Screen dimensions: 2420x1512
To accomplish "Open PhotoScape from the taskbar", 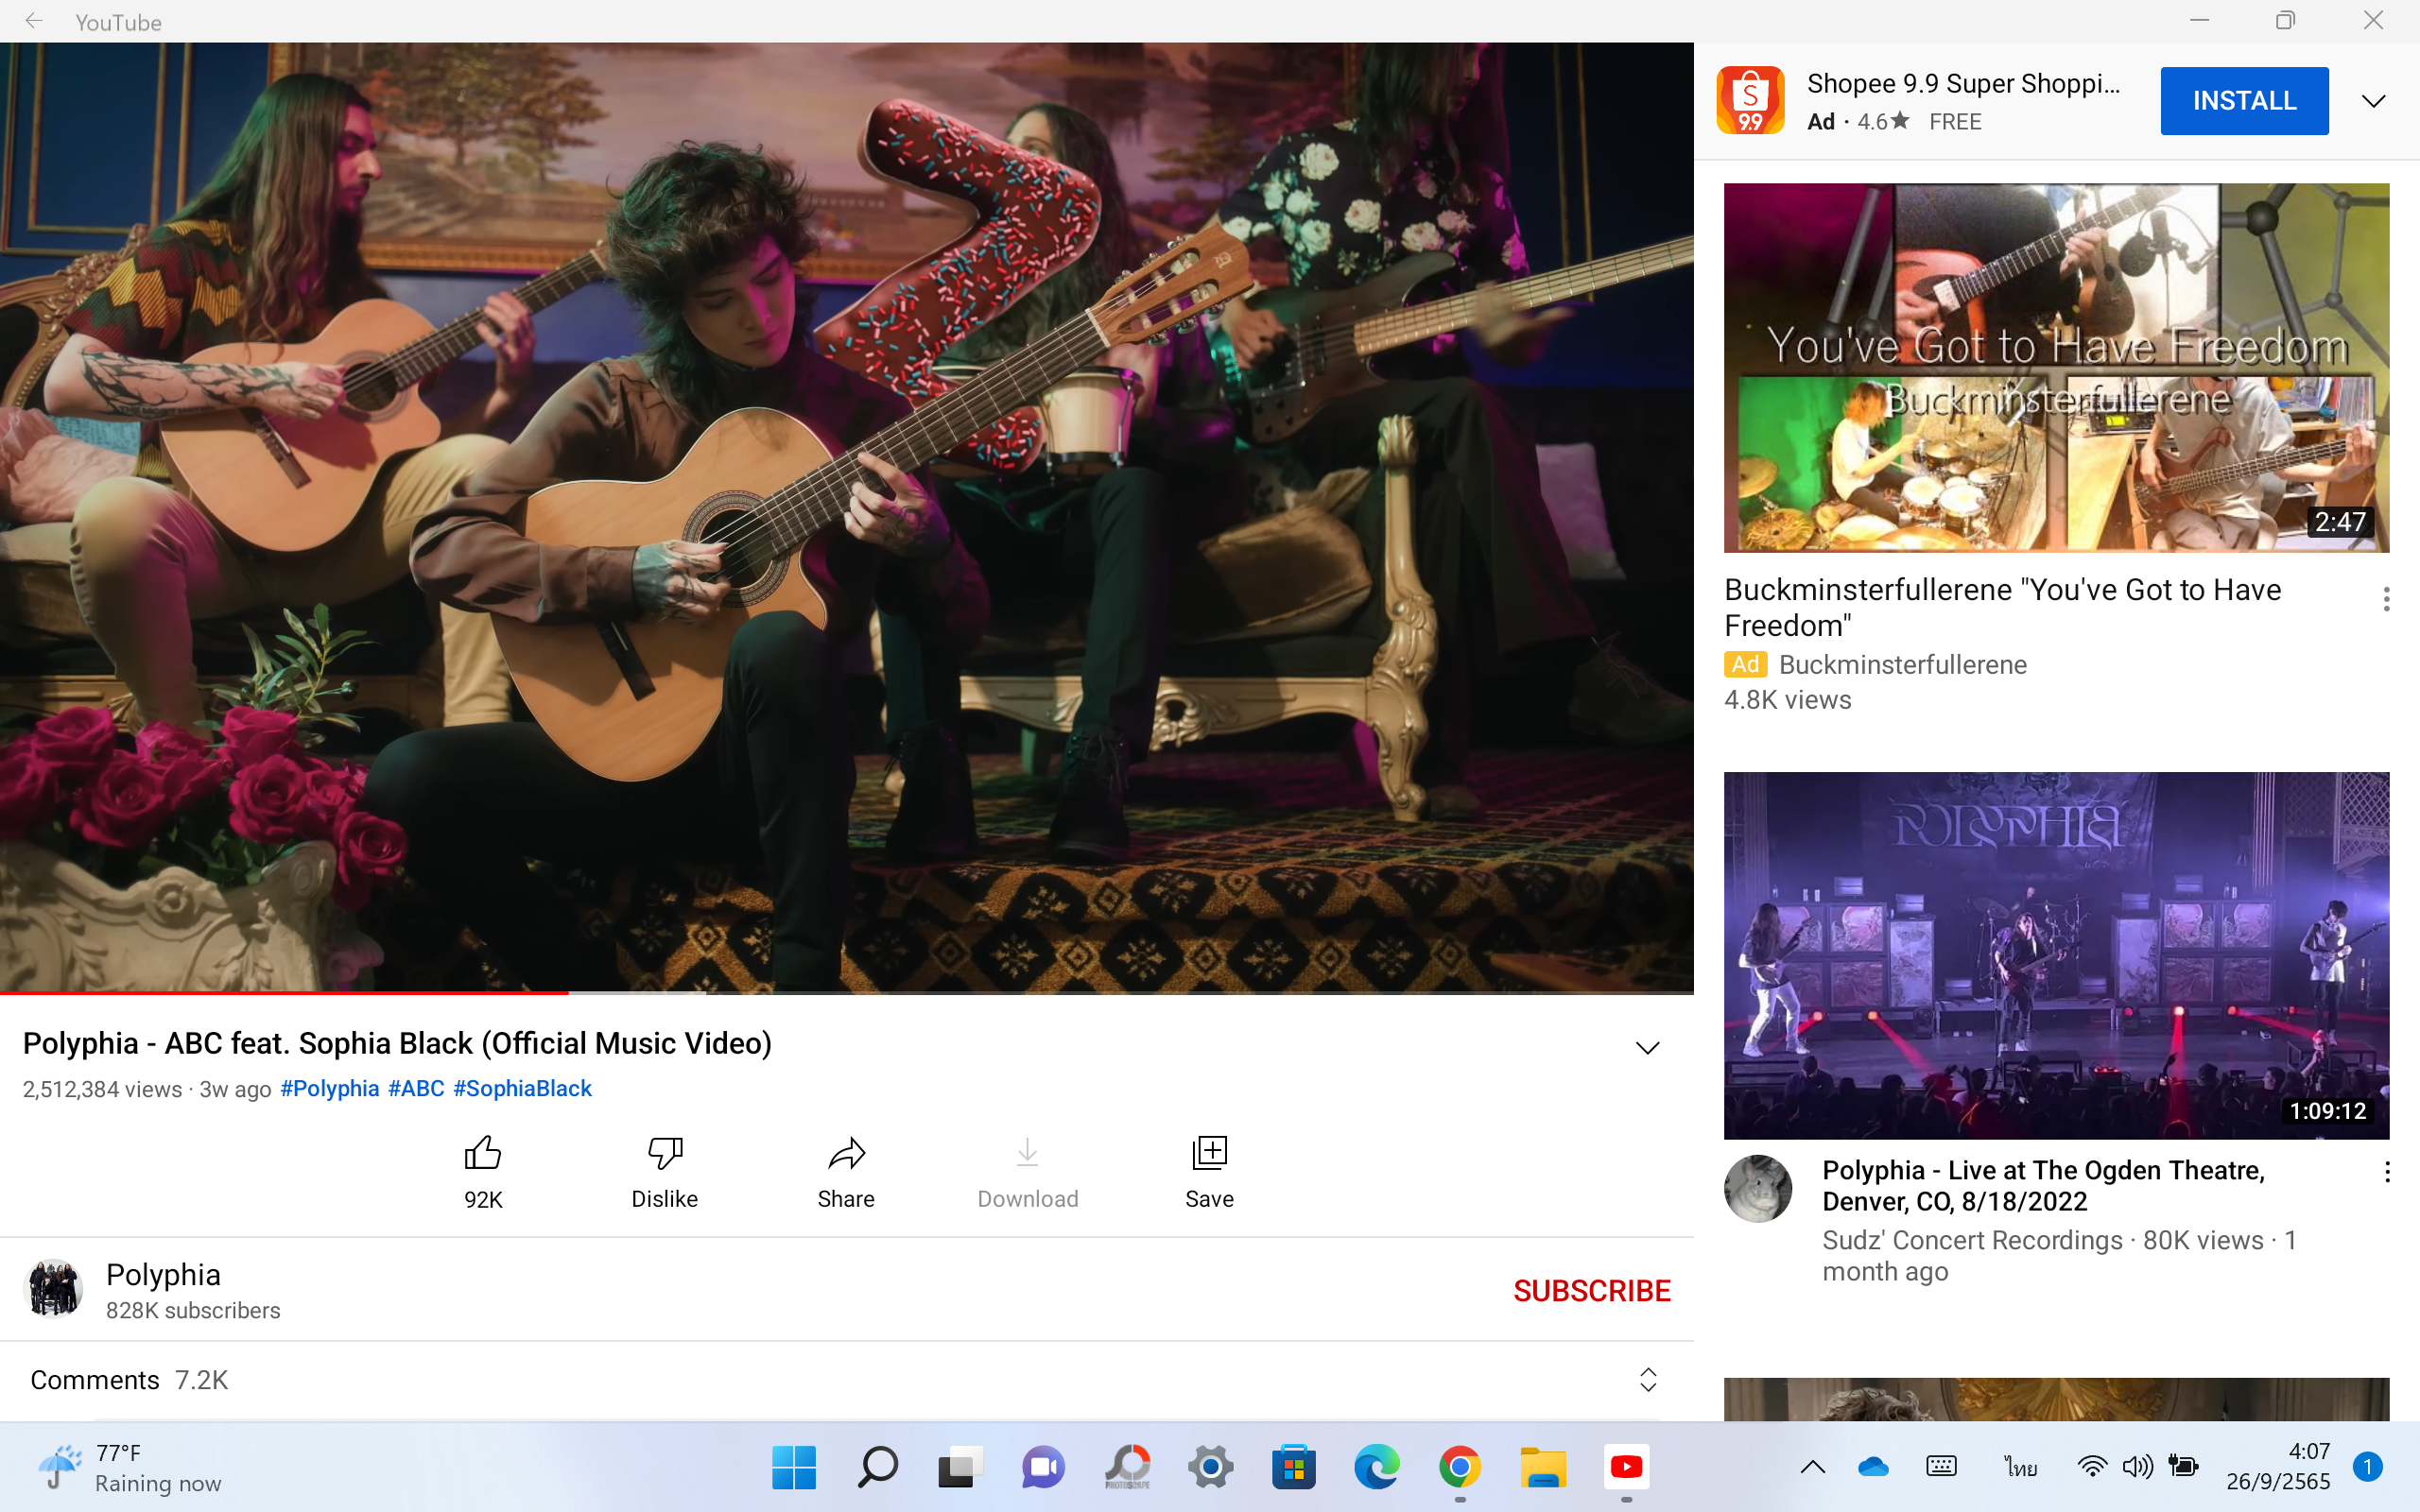I will (x=1127, y=1467).
